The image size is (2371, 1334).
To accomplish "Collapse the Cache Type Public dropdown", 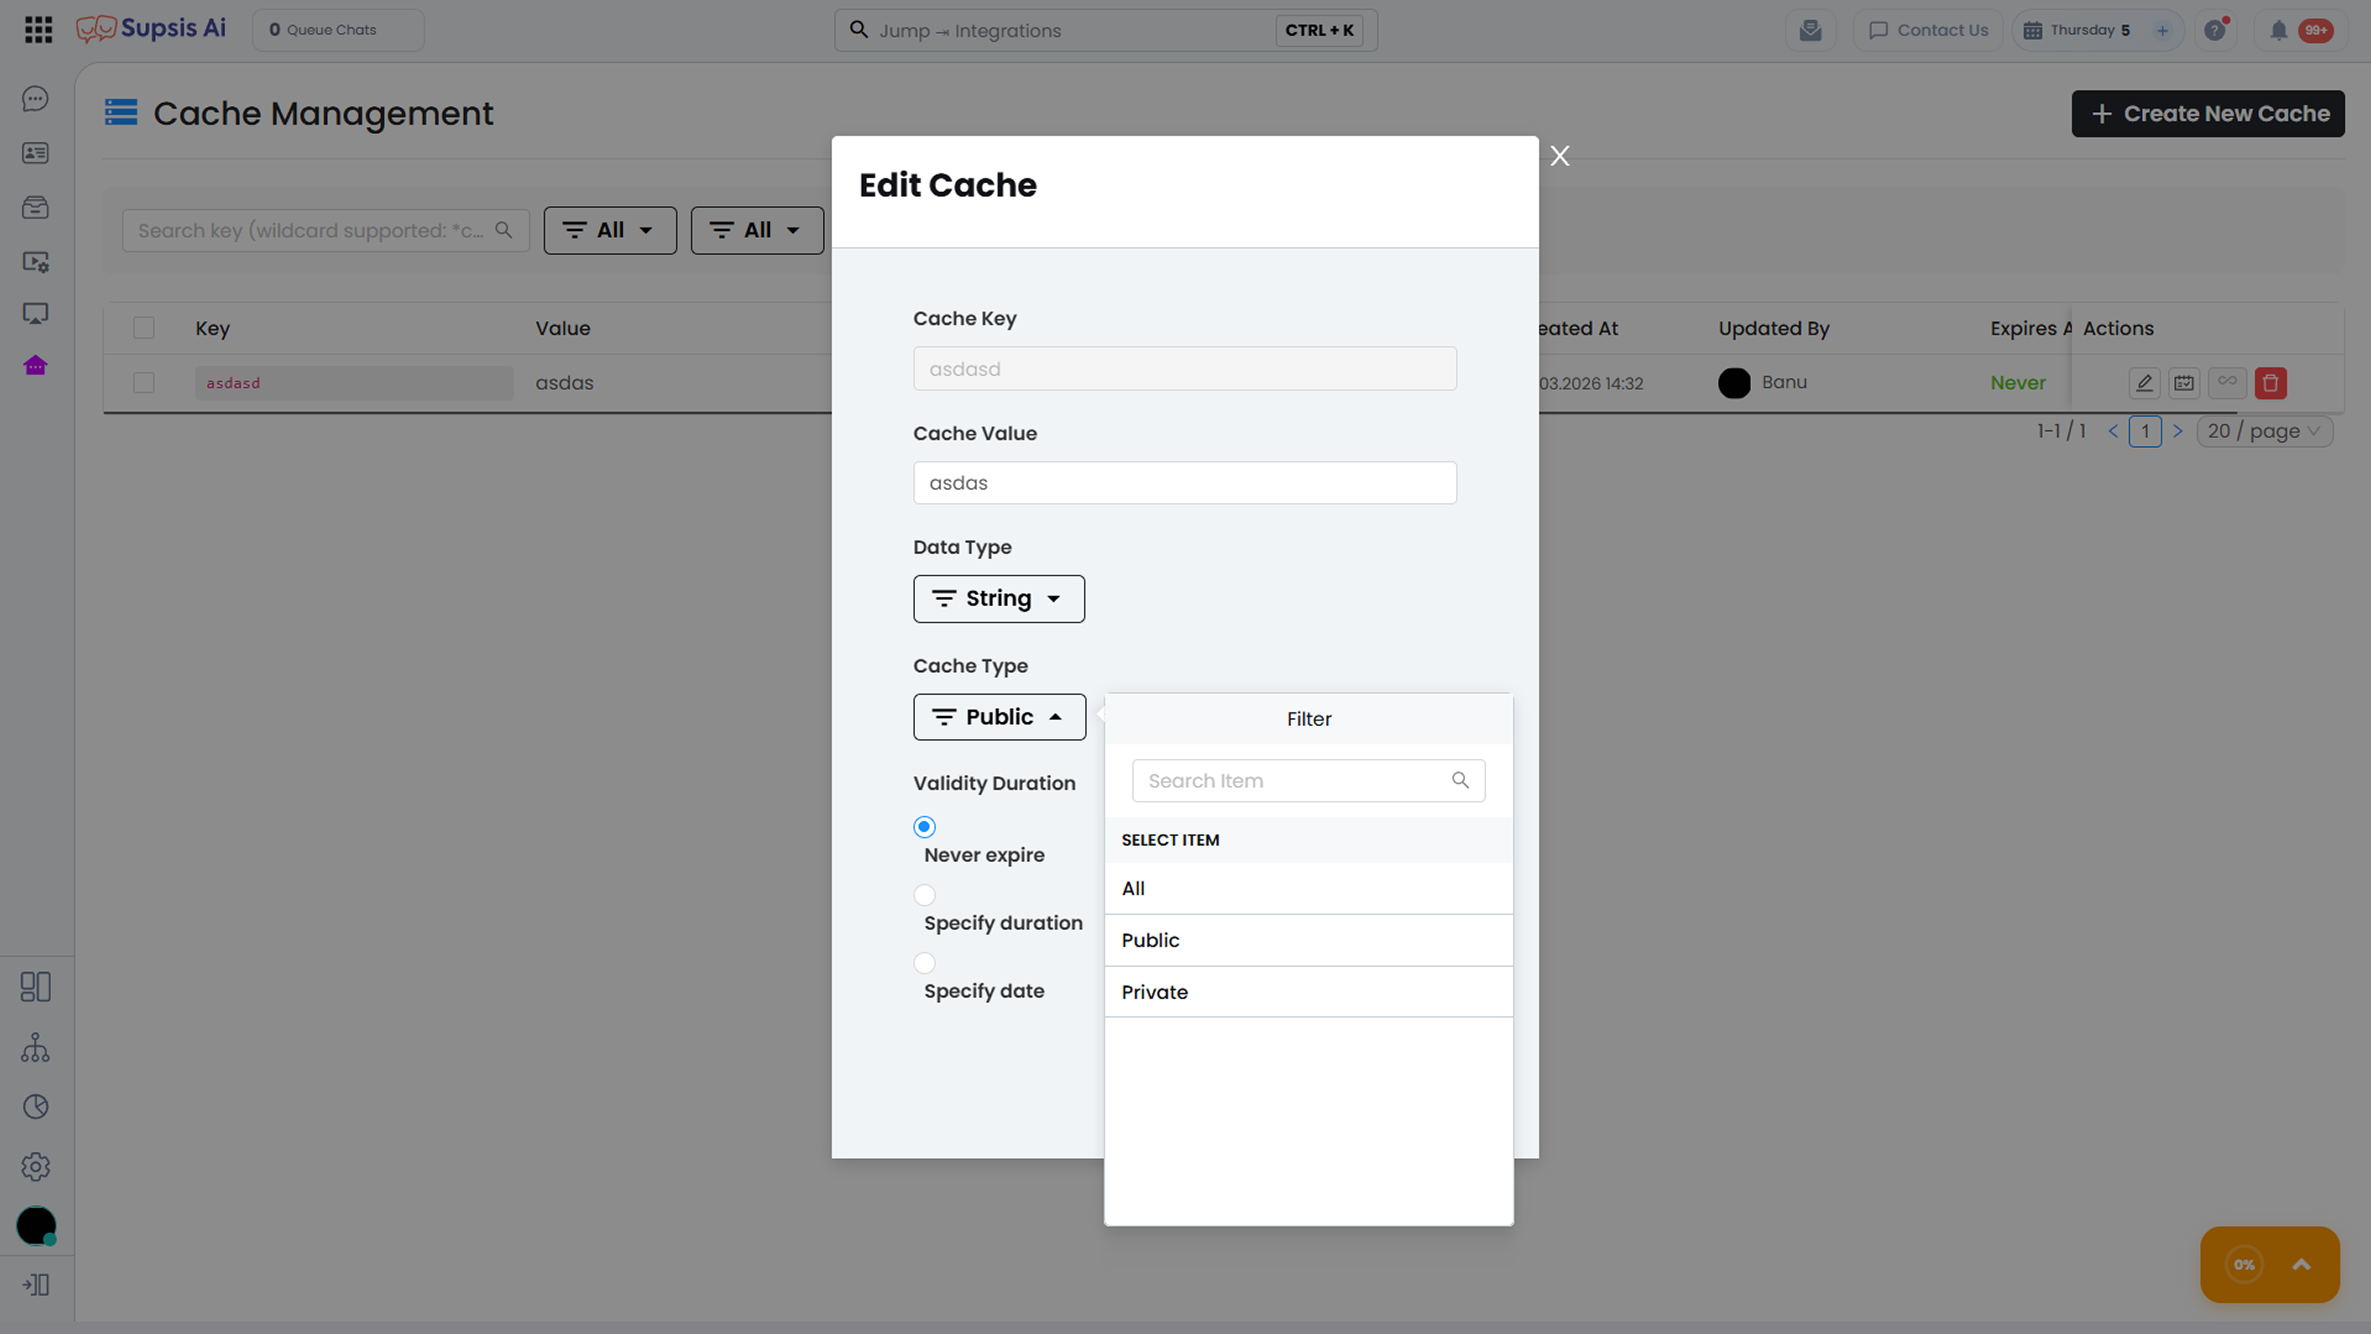I will point(999,717).
